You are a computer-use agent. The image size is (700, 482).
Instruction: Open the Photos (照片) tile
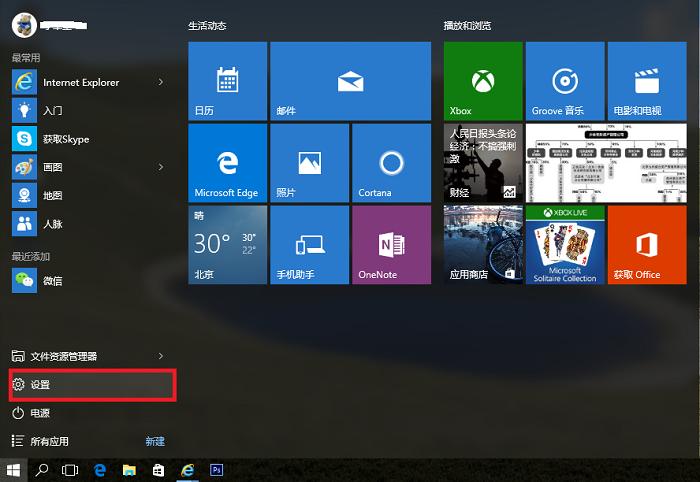point(309,163)
